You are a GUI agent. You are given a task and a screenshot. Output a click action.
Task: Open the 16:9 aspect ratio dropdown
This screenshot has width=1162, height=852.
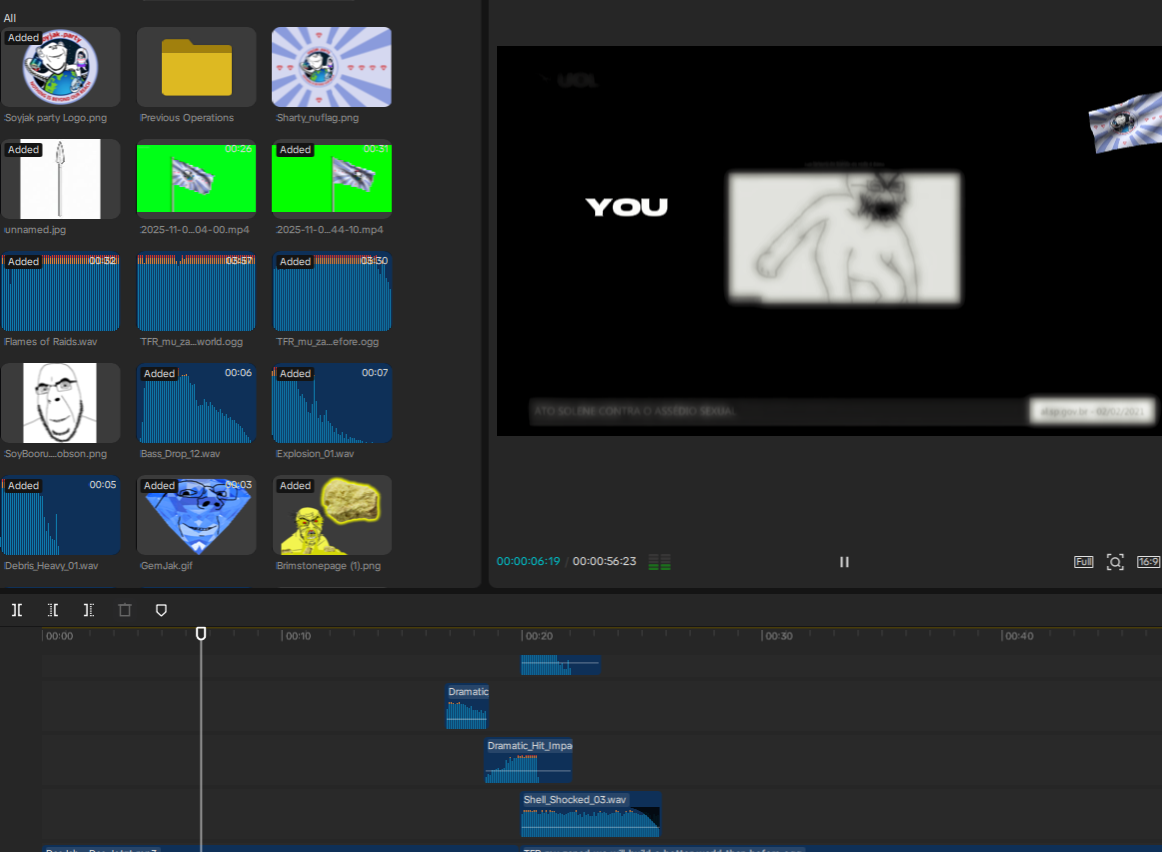(x=1148, y=562)
